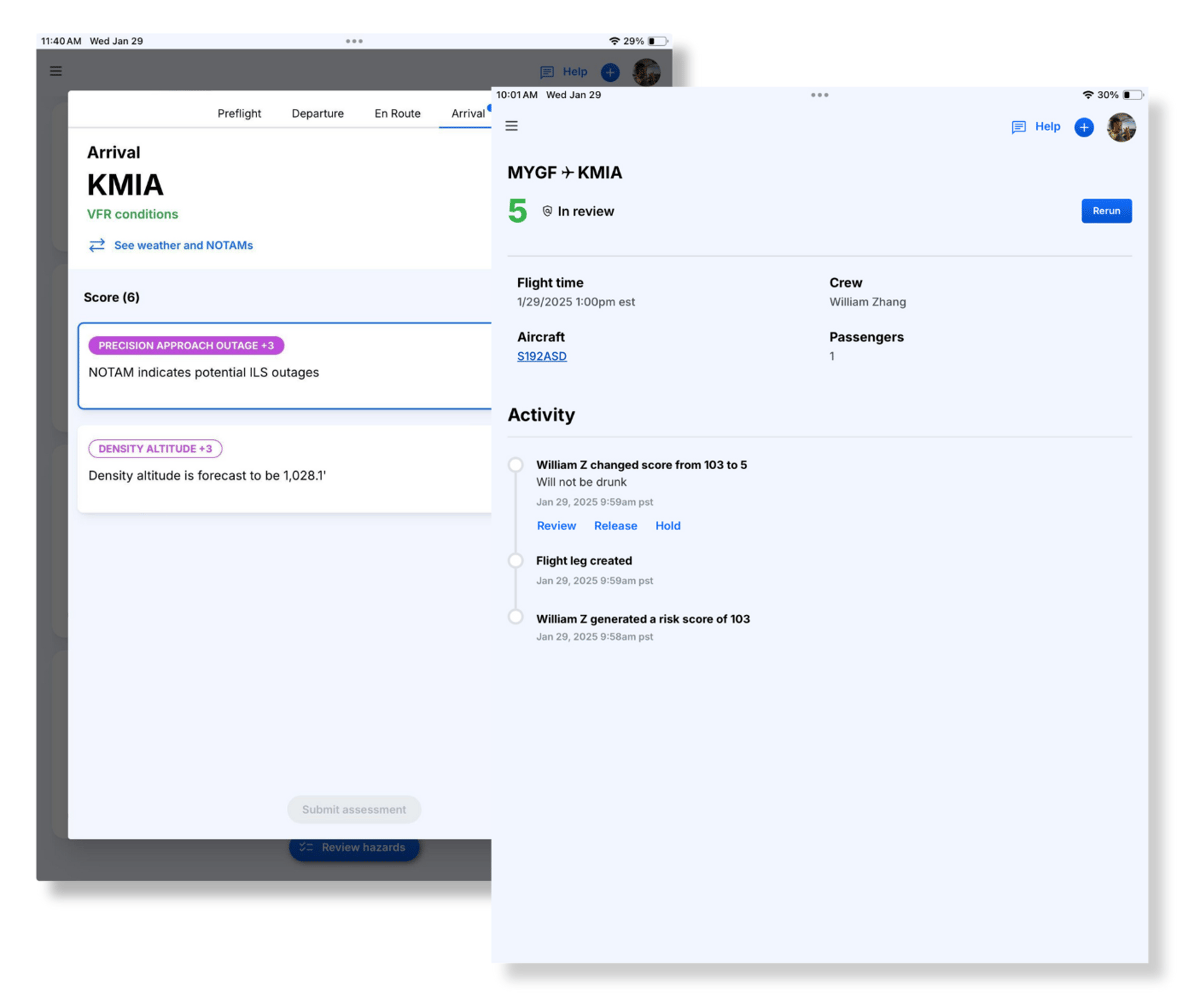Viewport: 1200px width, 1003px height.
Task: Expand the Precision Approach Outage tag pill
Action: pyautogui.click(x=186, y=345)
